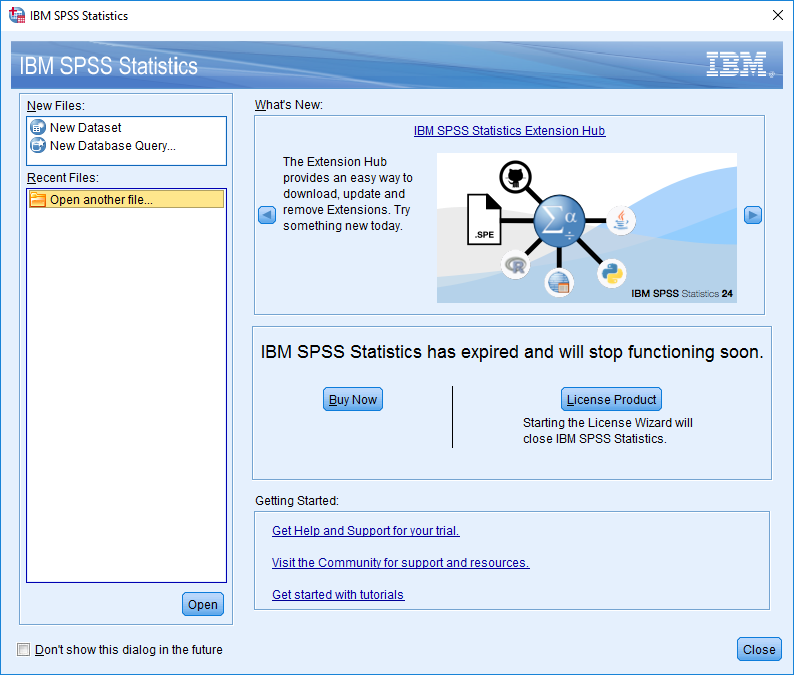Select New Dataset in New Files list
Viewport: 794px width, 675px height.
click(126, 127)
